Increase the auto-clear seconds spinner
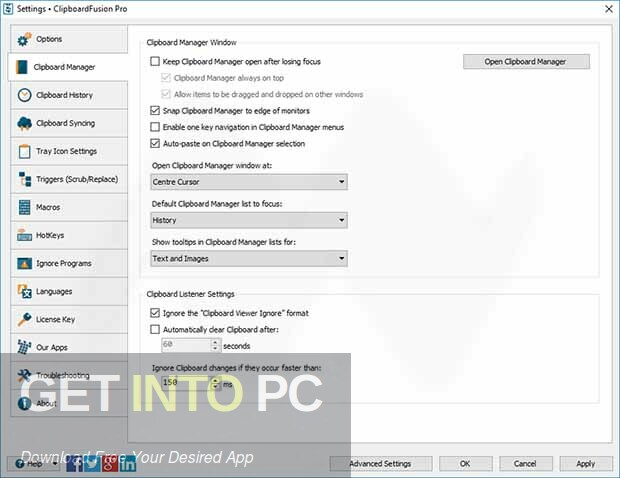620x478 pixels. point(215,342)
